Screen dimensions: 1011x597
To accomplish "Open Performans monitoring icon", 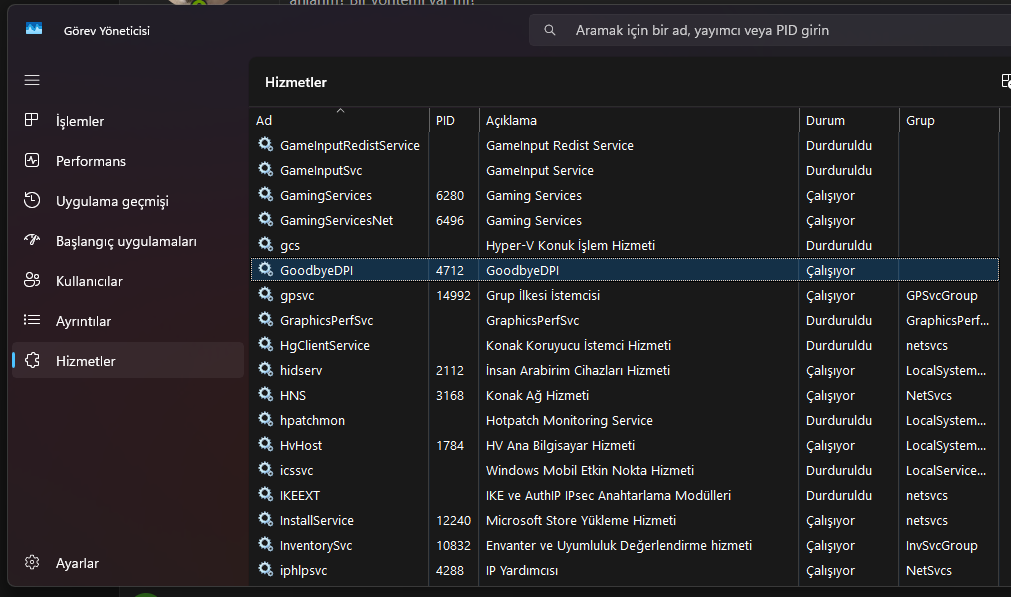I will tap(32, 161).
